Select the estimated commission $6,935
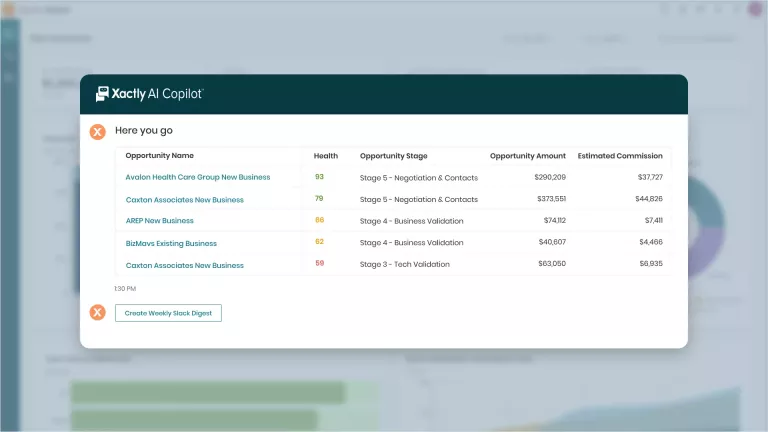The image size is (768, 432). 651,263
